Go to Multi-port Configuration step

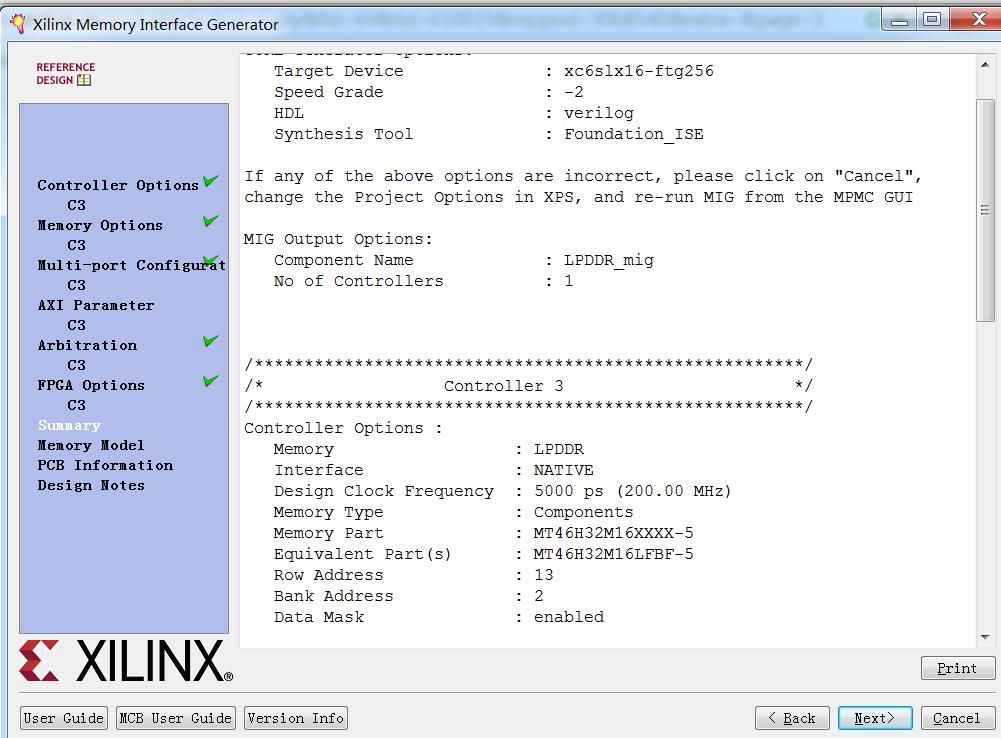point(132,265)
